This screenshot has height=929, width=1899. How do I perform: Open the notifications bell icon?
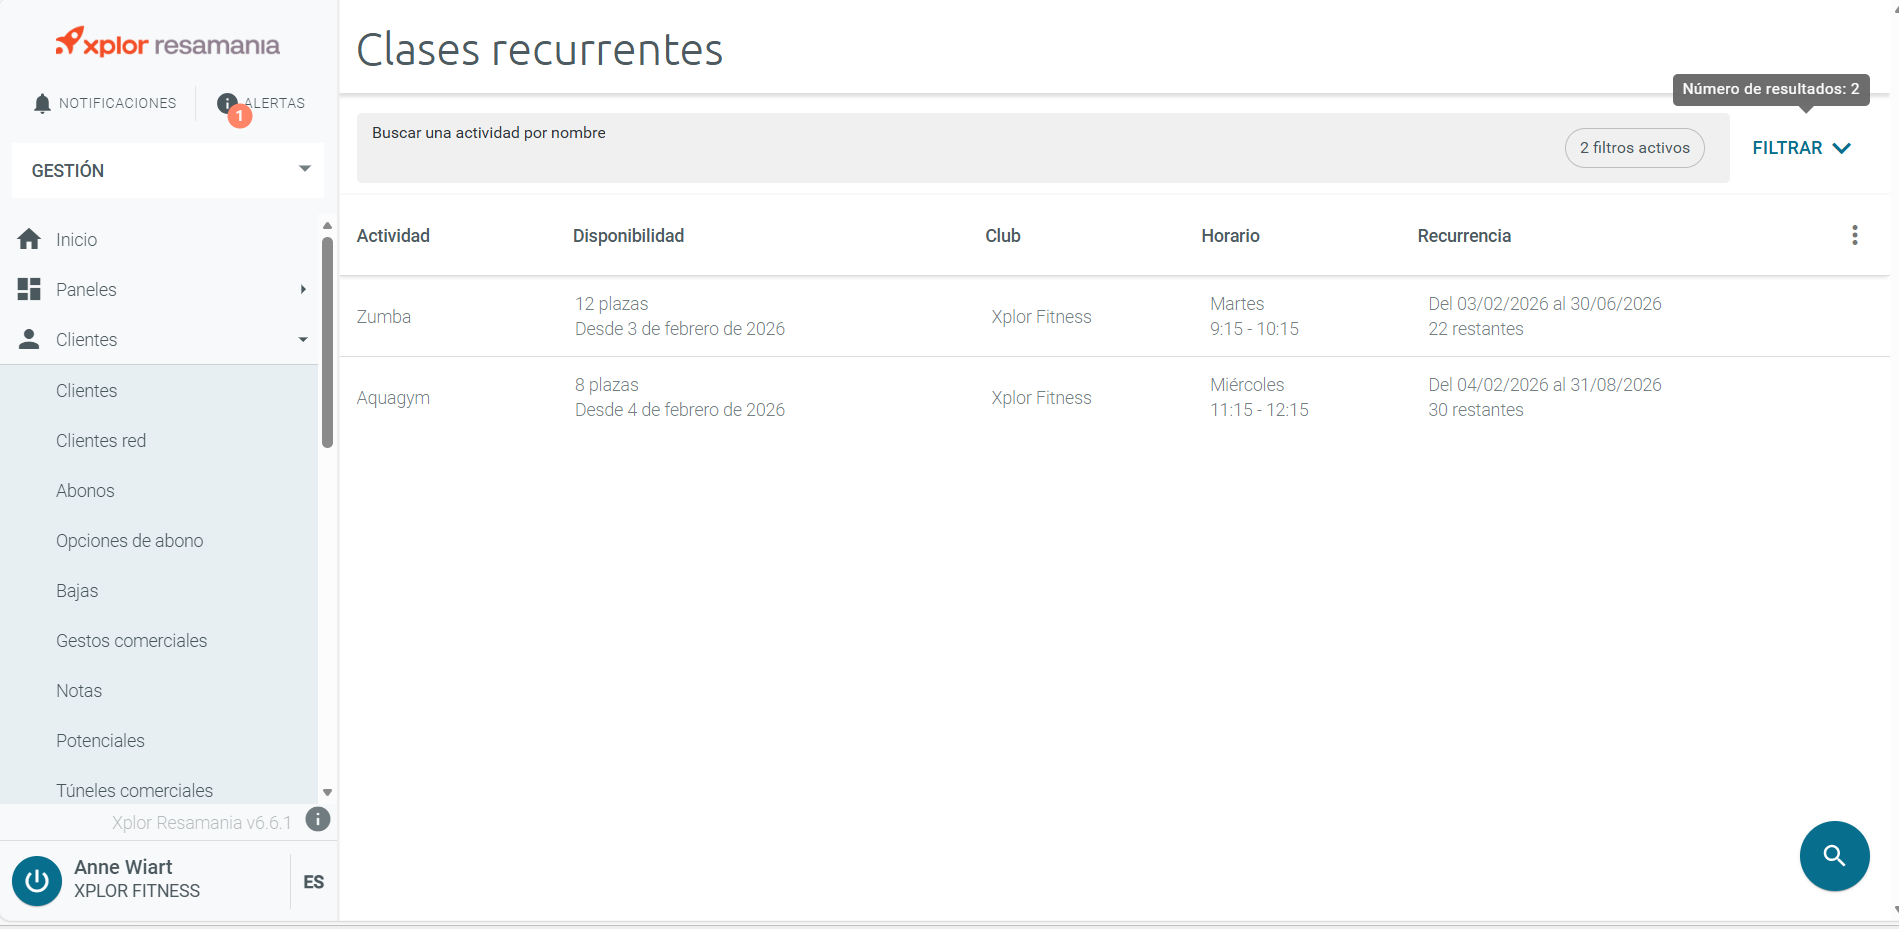[42, 103]
